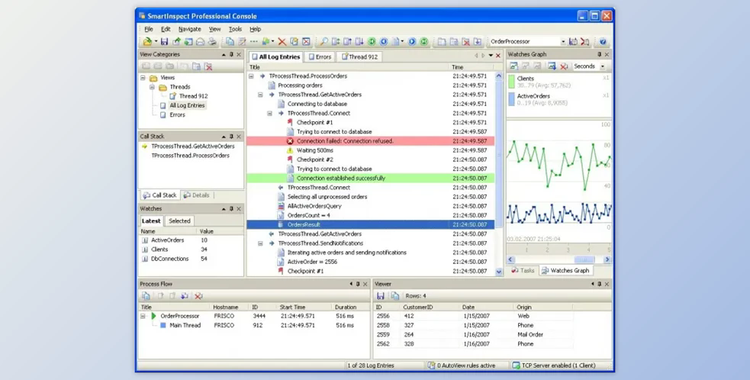Click the warning icon beside Waiting 500ms
Image resolution: width=750 pixels, height=380 pixels.
[290, 150]
